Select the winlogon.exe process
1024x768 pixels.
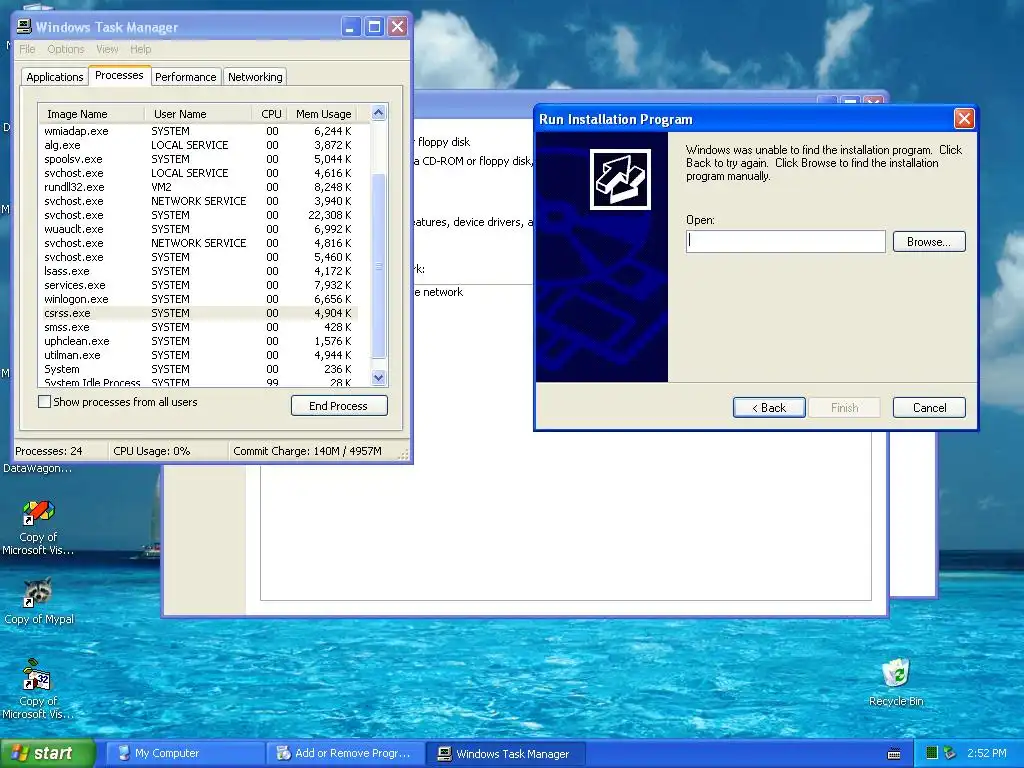pos(200,299)
